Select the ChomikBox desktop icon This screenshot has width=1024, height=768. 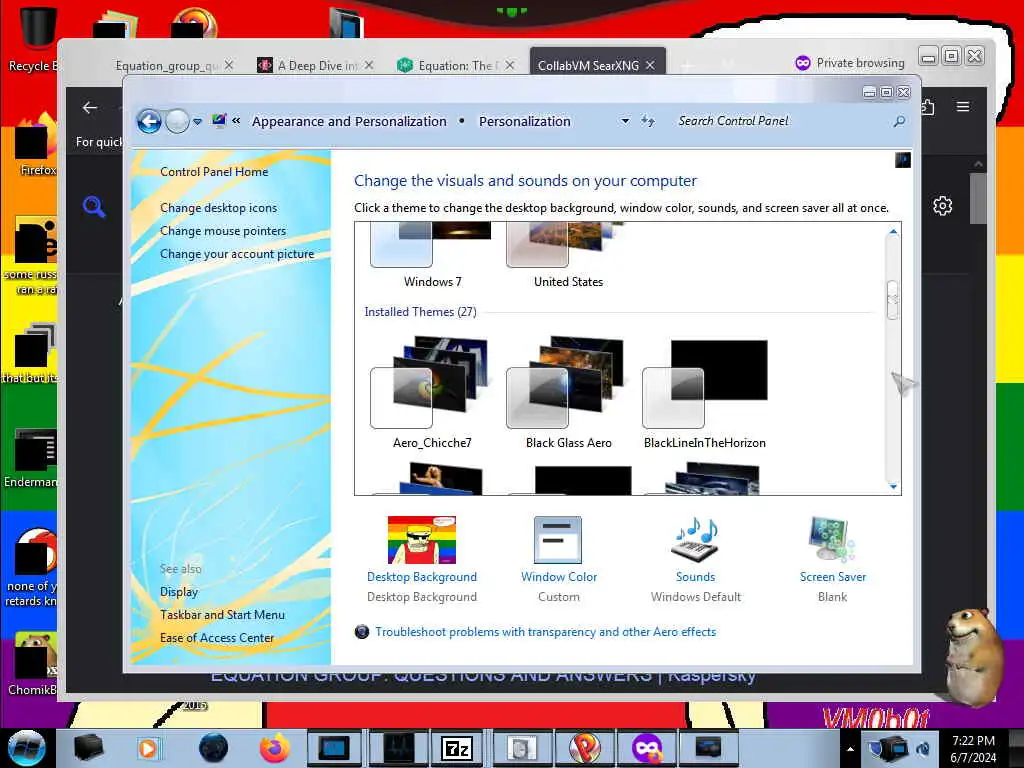(33, 663)
